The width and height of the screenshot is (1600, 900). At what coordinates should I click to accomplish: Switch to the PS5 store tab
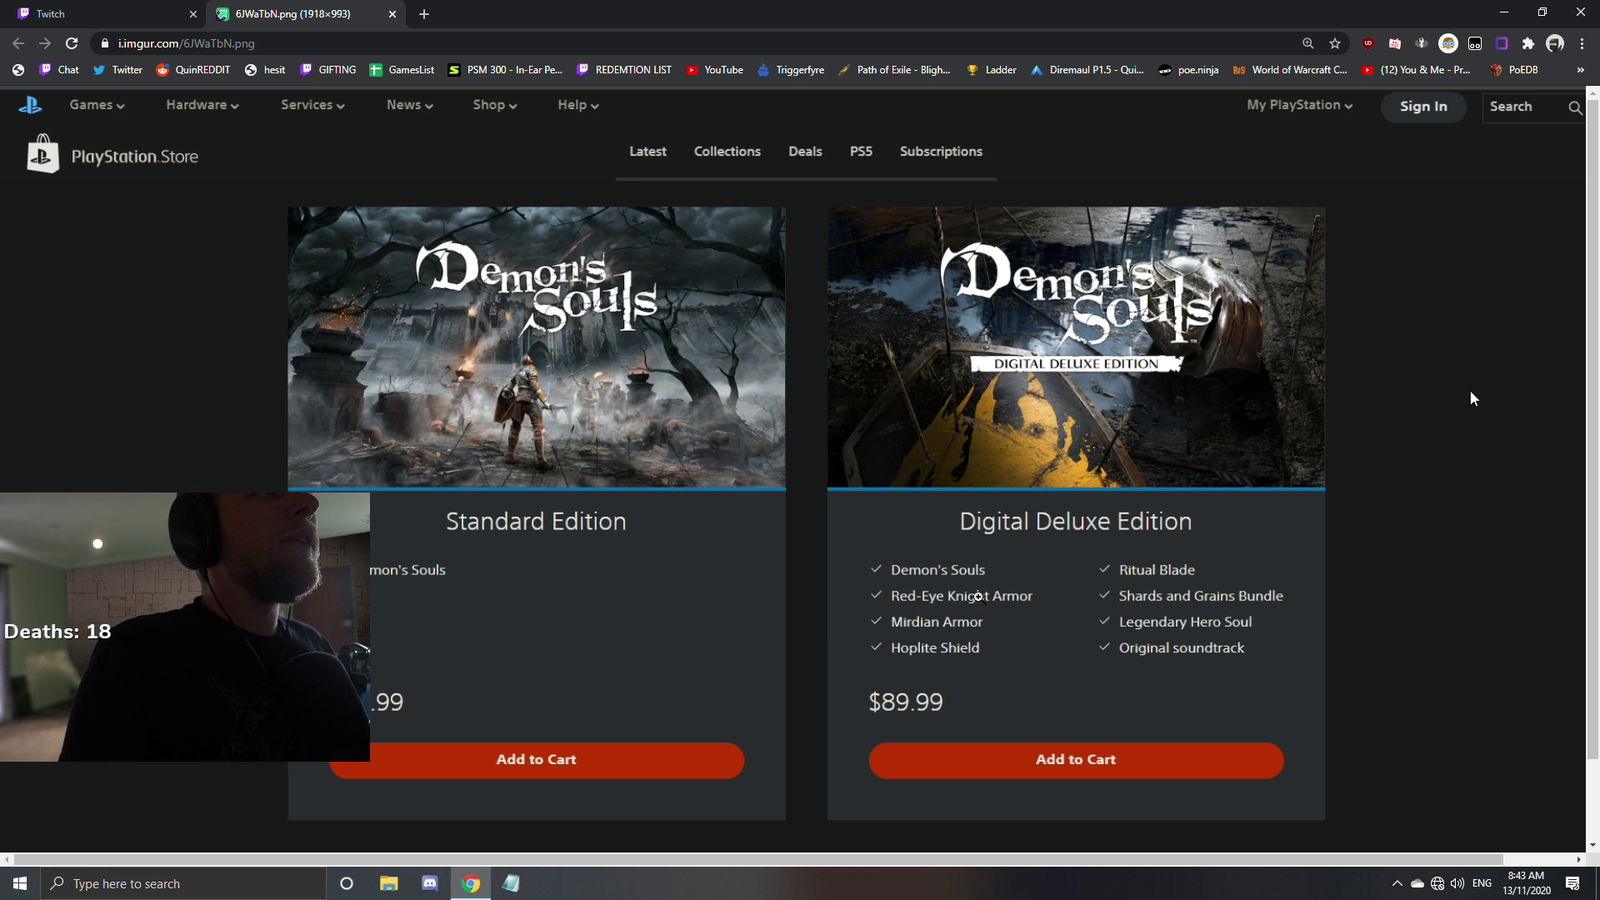(861, 151)
